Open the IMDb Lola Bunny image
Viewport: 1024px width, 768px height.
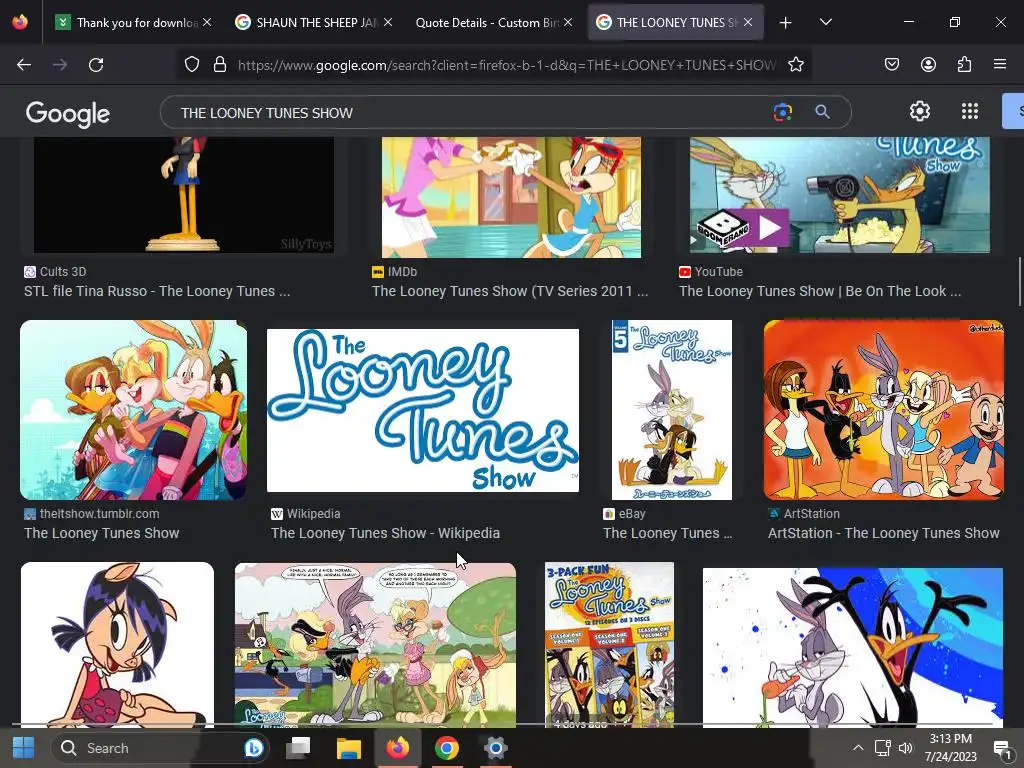pyautogui.click(x=511, y=197)
